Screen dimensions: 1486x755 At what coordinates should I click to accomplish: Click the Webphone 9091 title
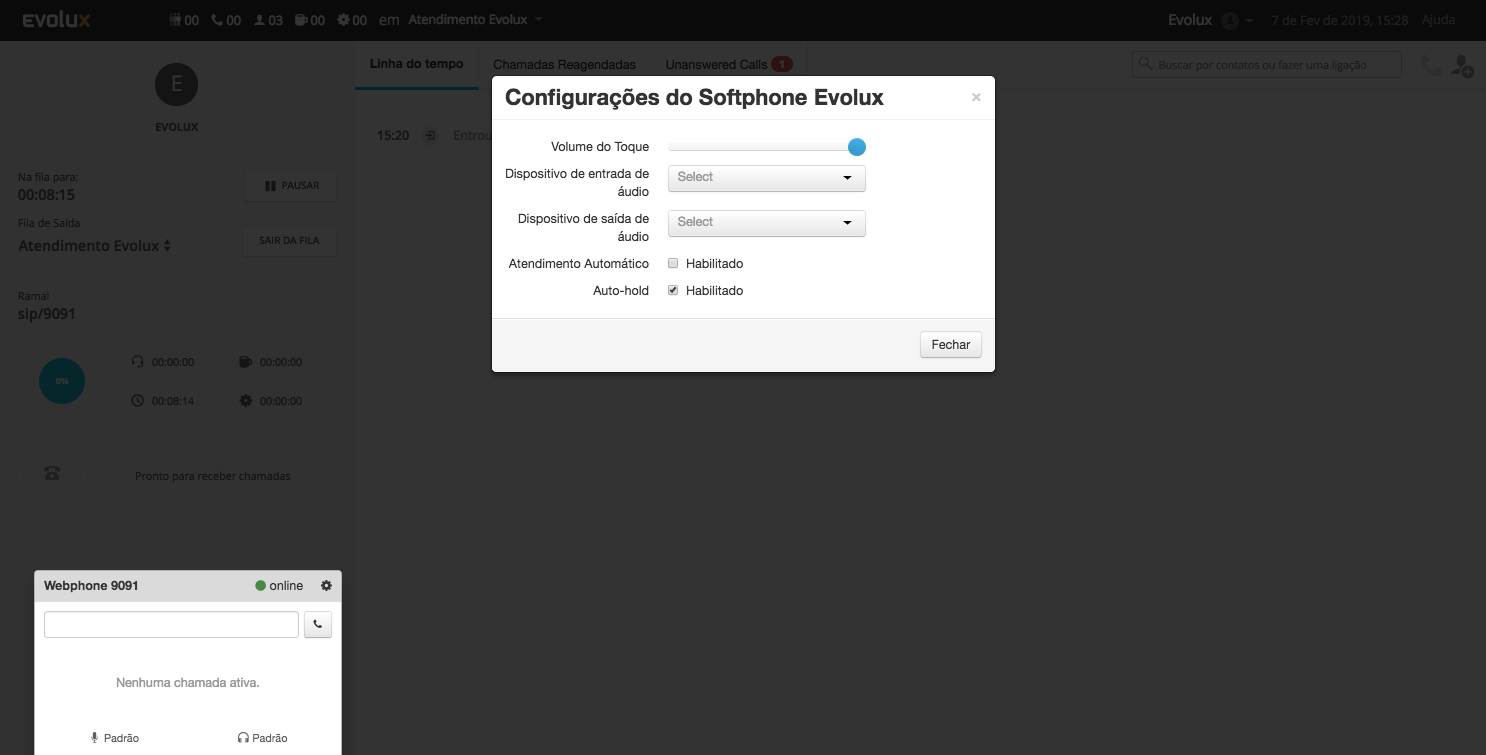coord(91,586)
